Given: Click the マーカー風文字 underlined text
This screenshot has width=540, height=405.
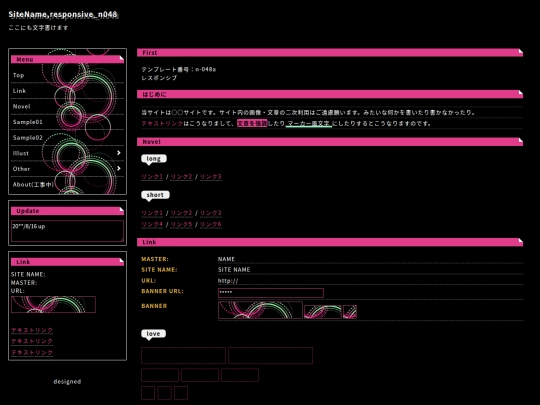Looking at the screenshot, I should (x=309, y=123).
